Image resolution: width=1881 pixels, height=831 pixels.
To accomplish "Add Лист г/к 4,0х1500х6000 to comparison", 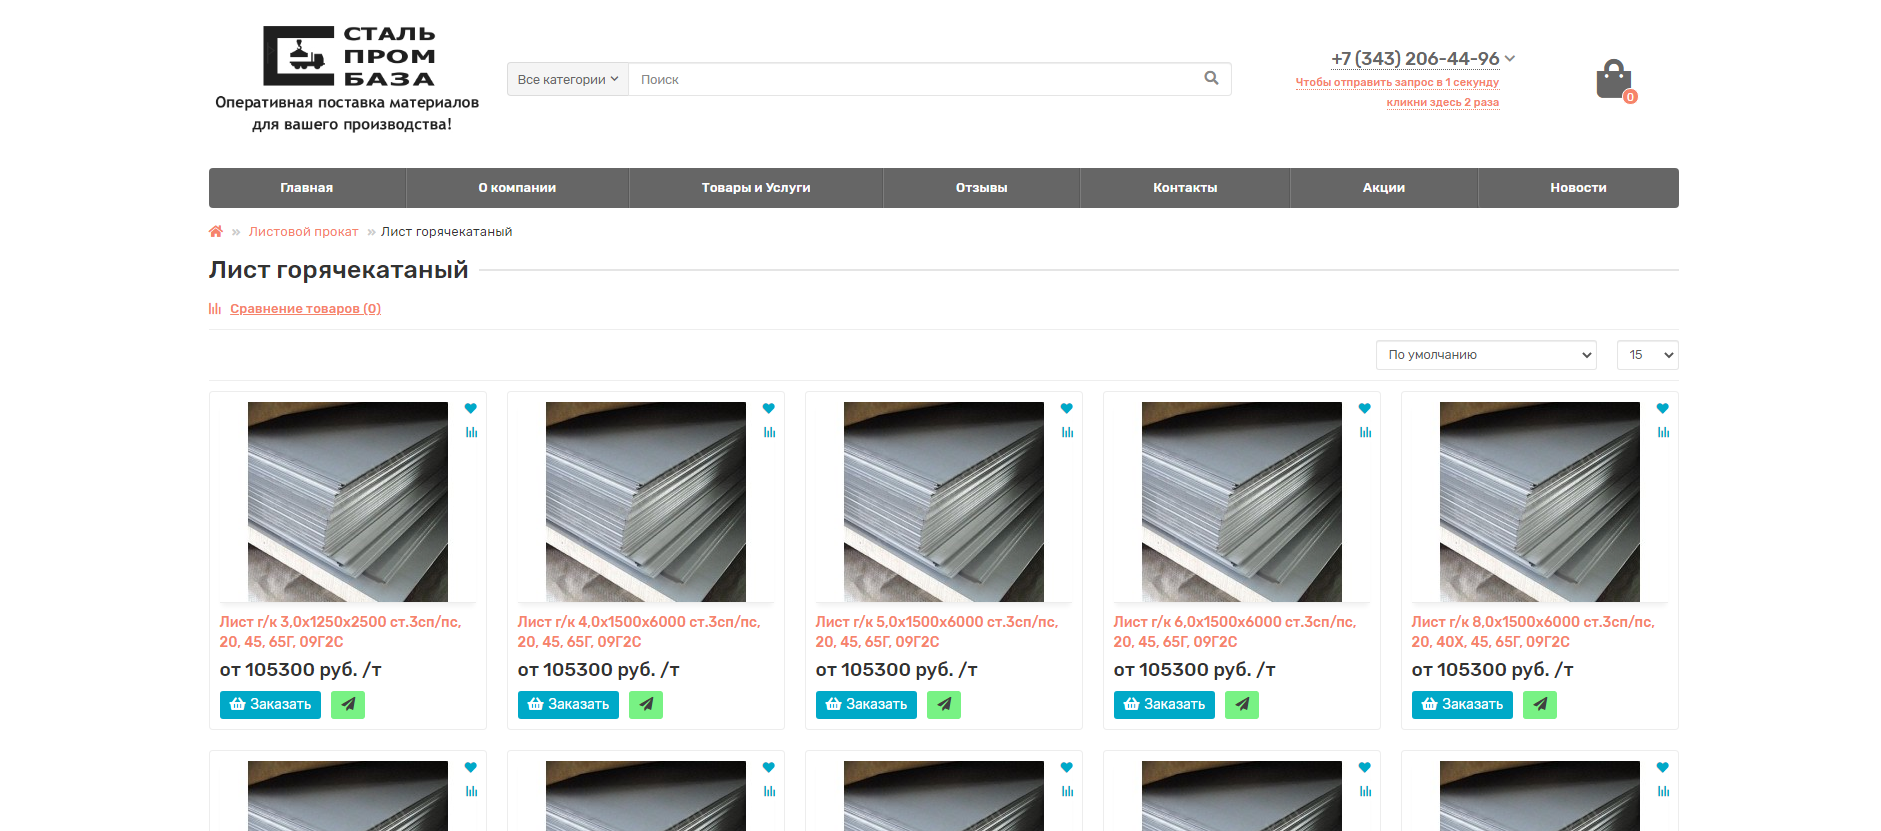I will 769,432.
